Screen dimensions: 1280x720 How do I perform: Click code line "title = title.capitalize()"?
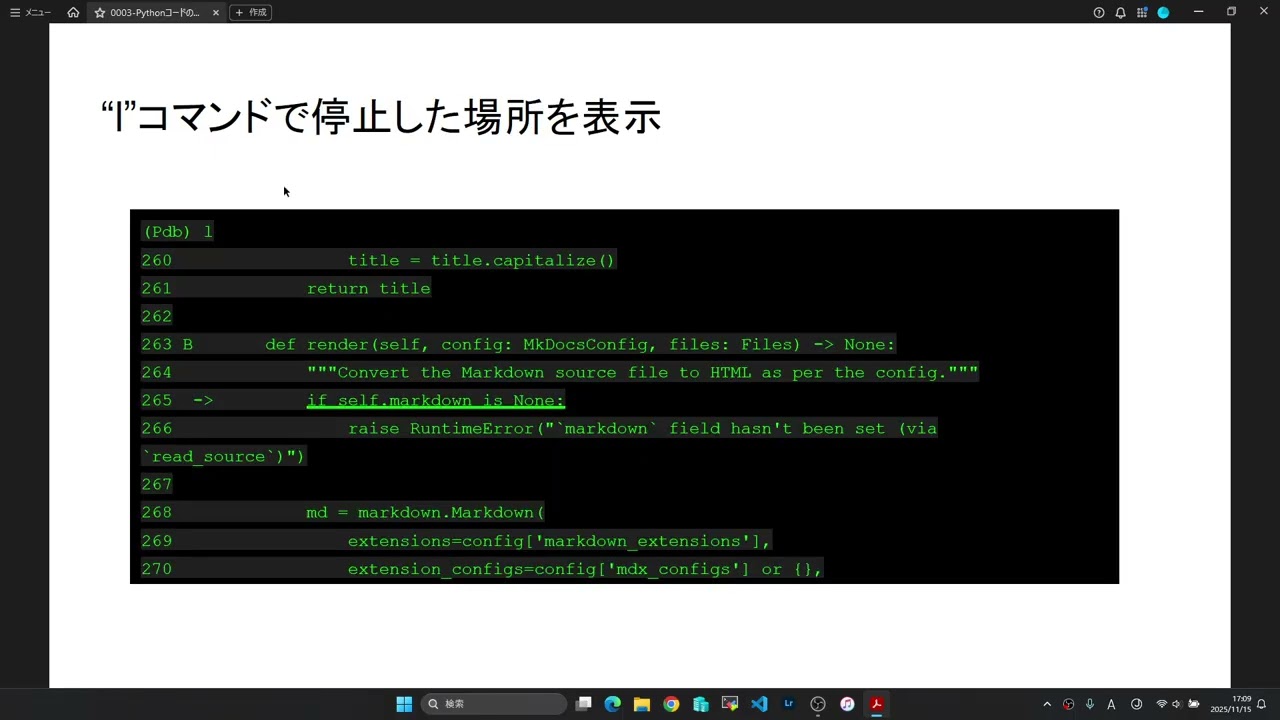[481, 260]
